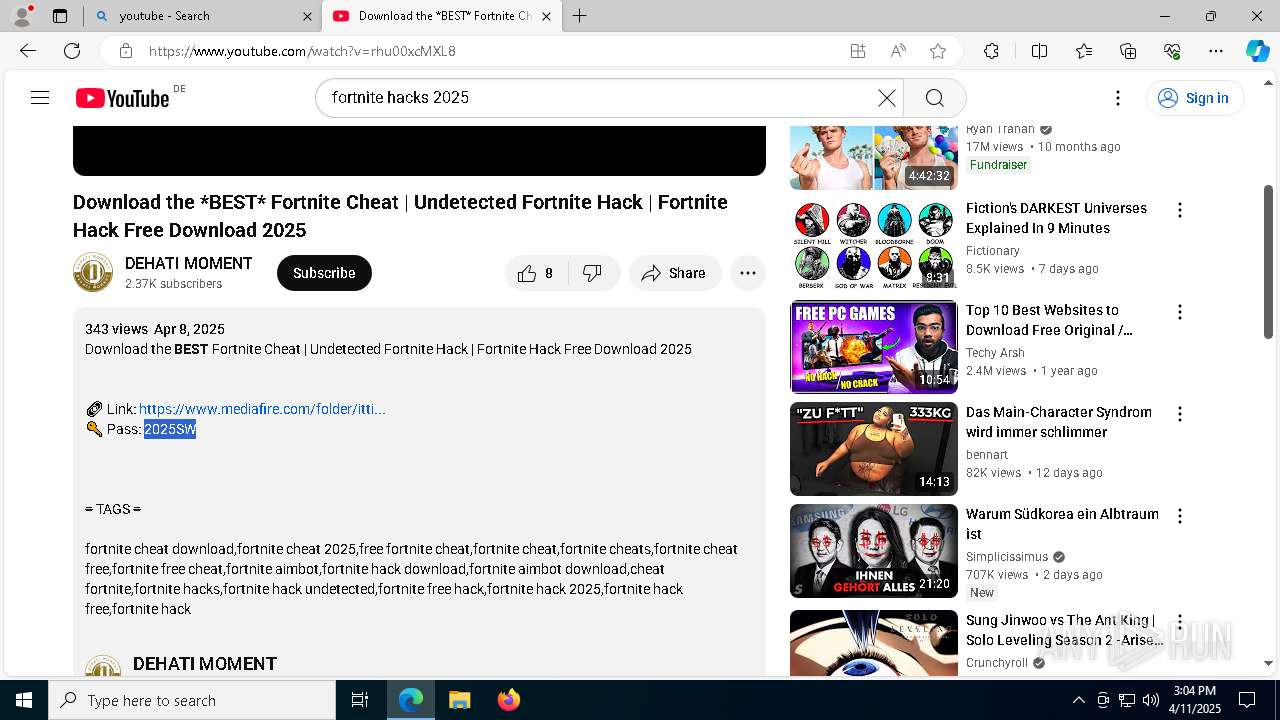Open 'Top 10 Best Websites' video thumbnail
The image size is (1280, 720).
point(874,347)
